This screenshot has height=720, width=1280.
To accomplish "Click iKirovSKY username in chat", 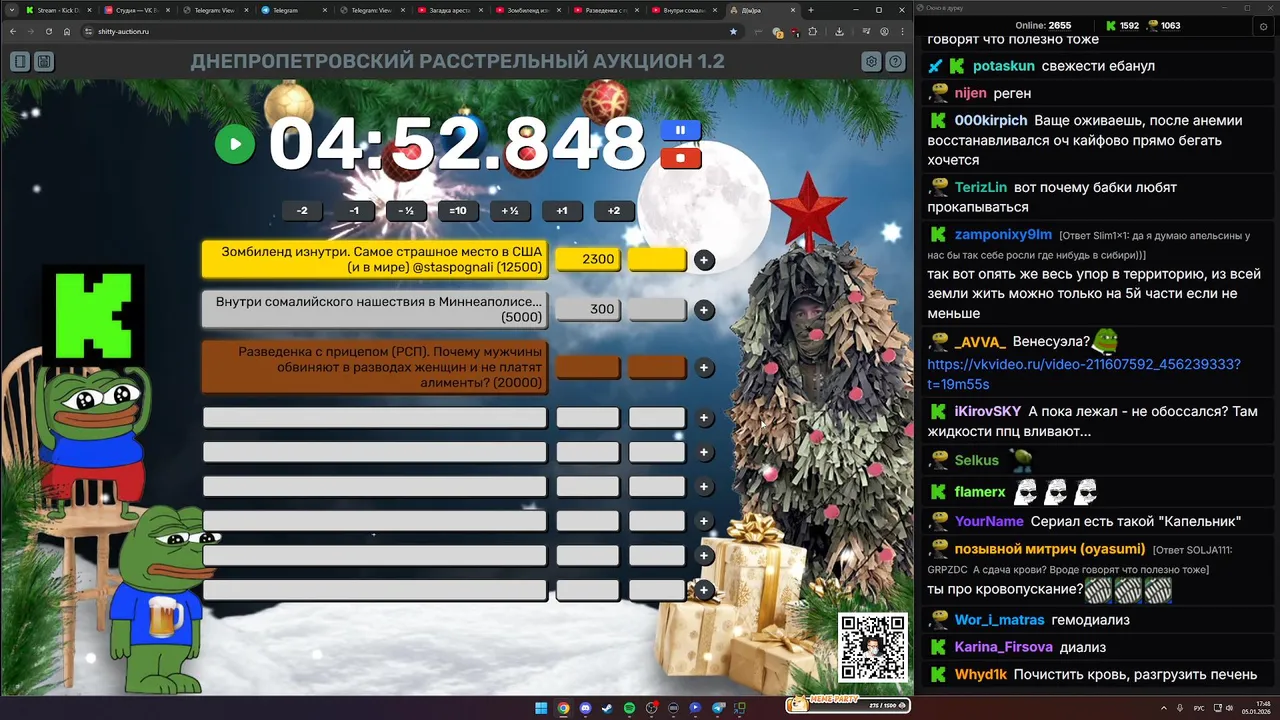I will [x=988, y=411].
